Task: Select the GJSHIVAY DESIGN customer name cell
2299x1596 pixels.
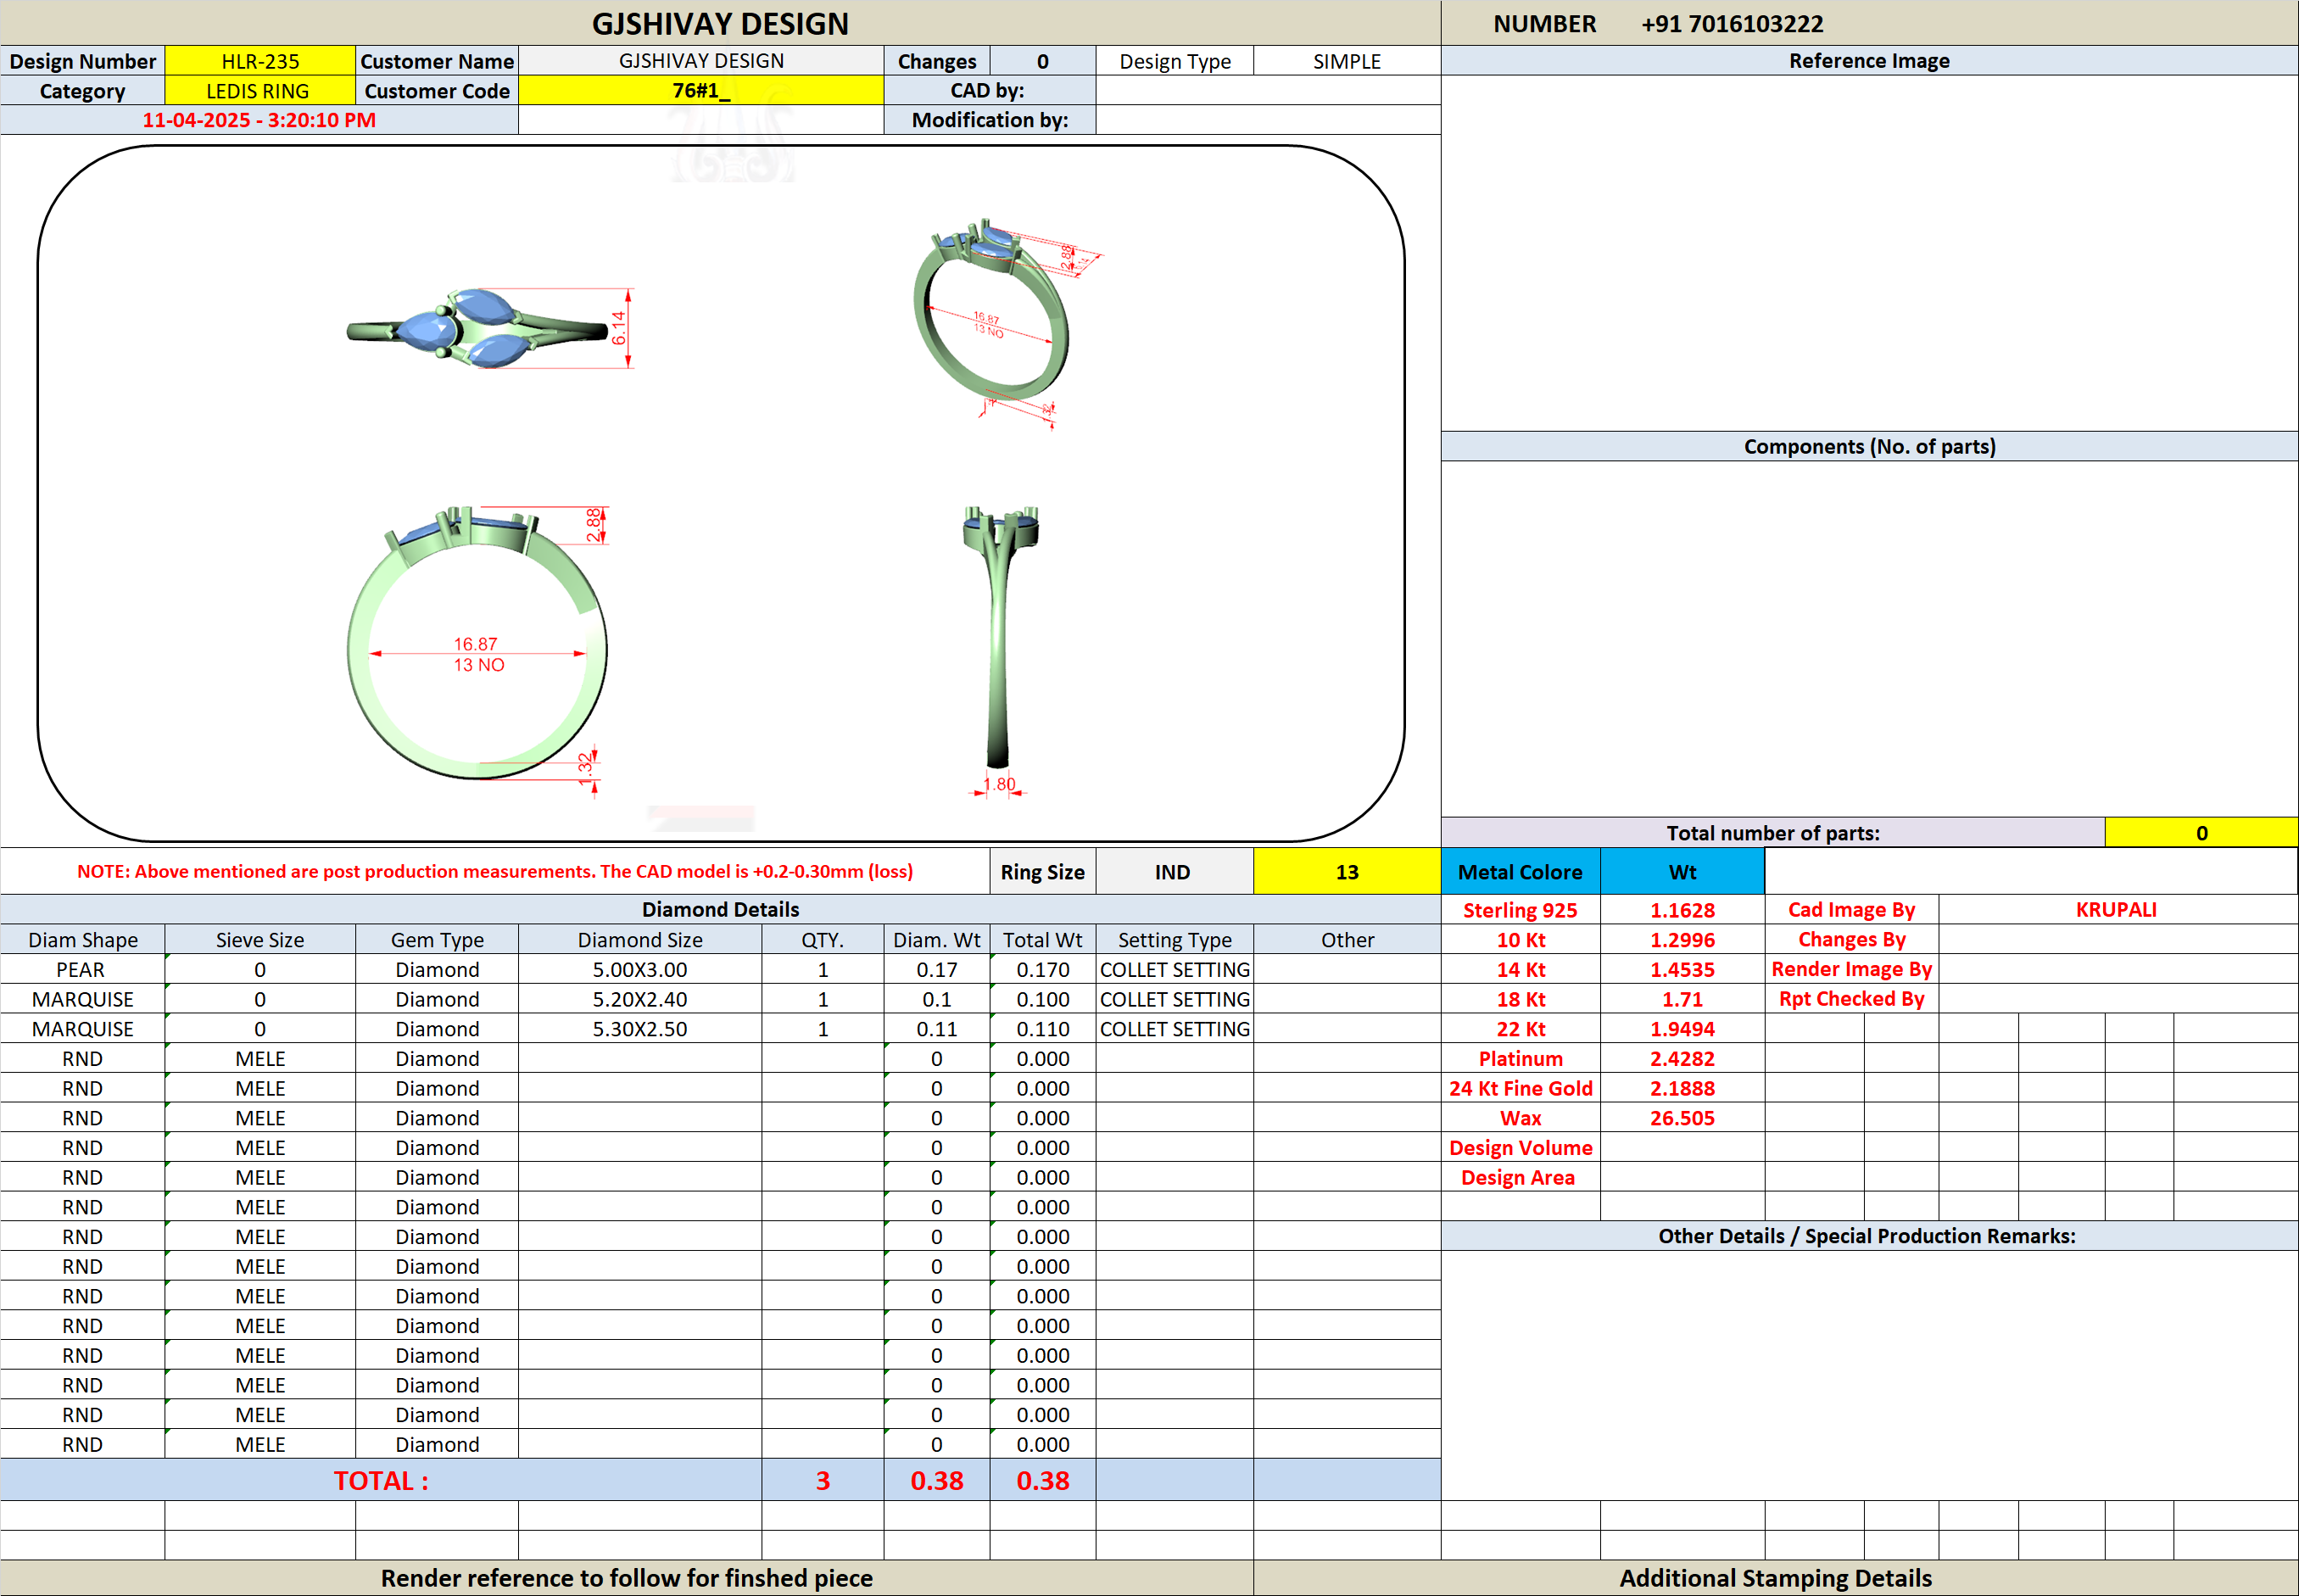Action: click(x=701, y=61)
